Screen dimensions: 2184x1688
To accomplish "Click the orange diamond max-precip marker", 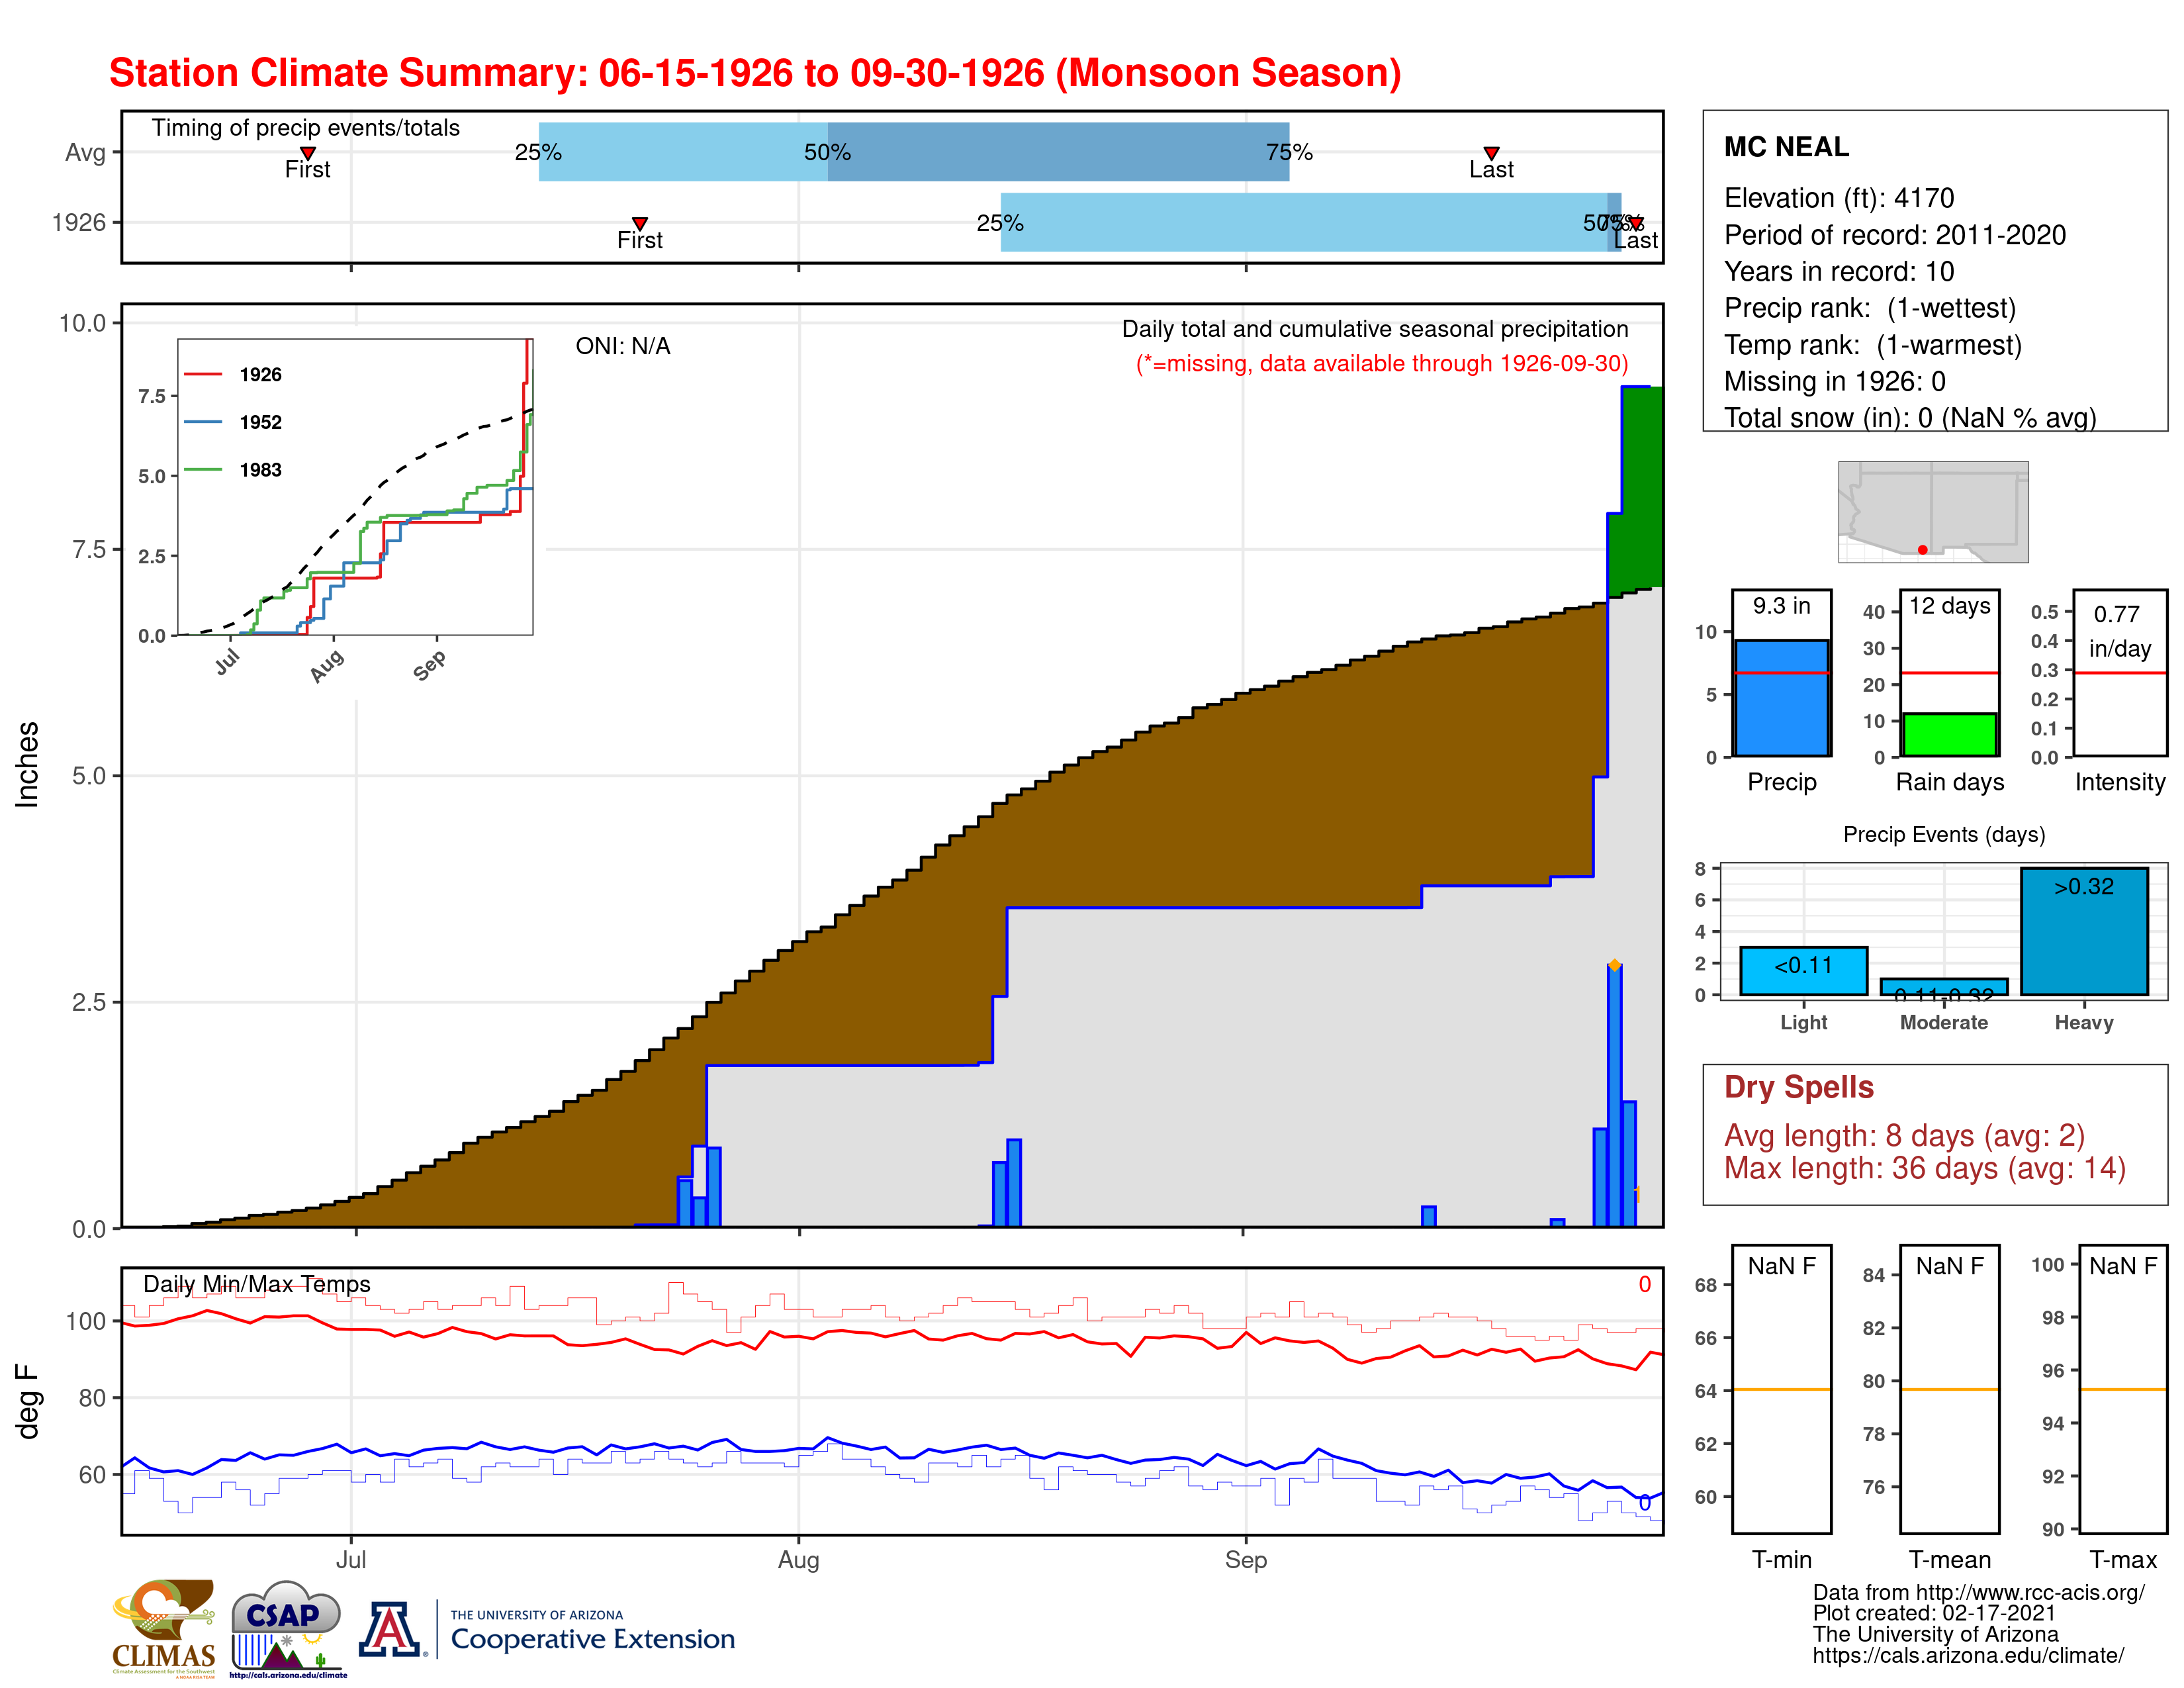I will (x=1614, y=965).
